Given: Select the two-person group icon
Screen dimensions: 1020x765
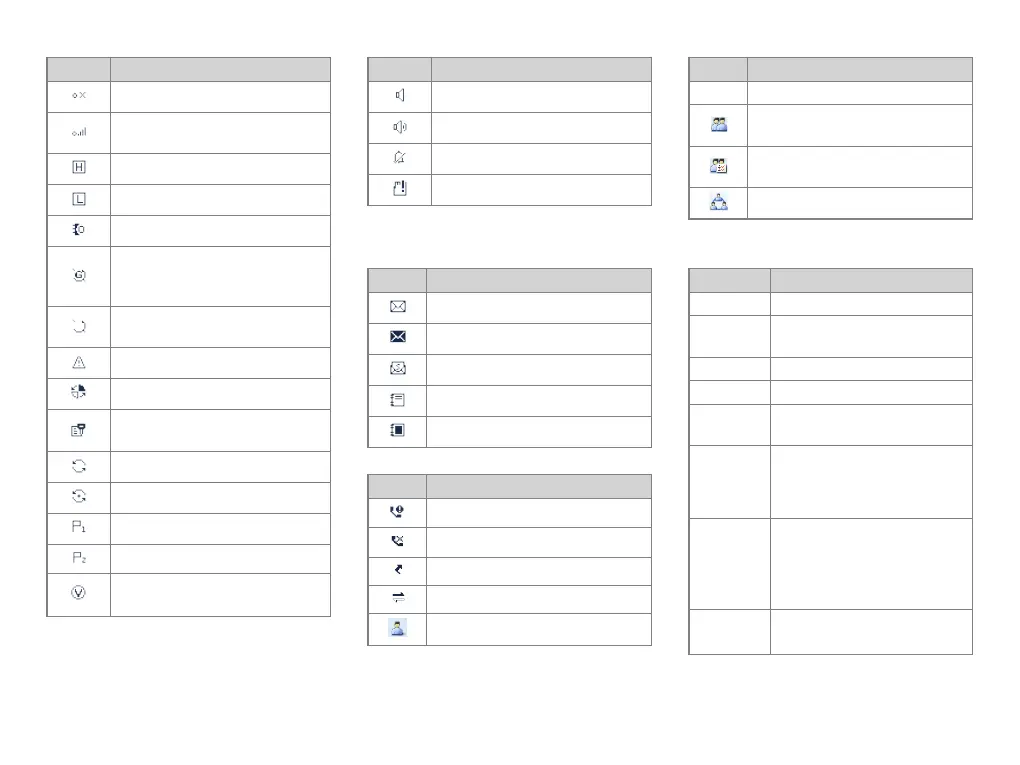Looking at the screenshot, I should point(719,124).
